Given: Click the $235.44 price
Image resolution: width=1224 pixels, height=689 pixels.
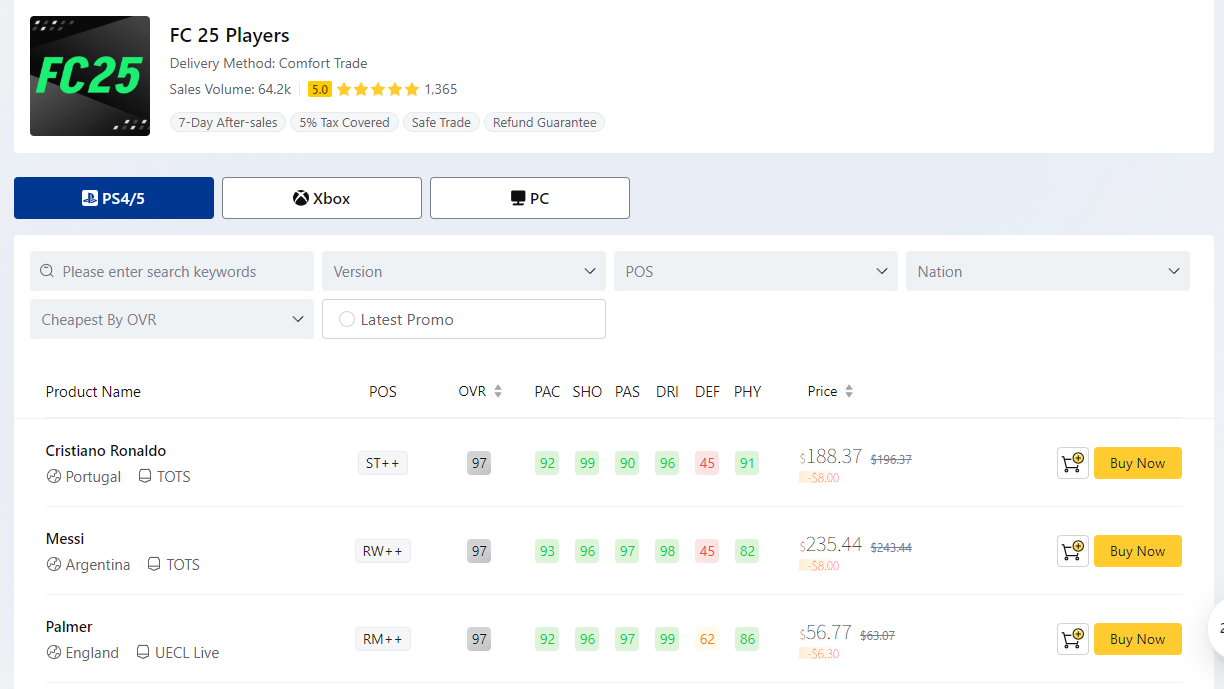Looking at the screenshot, I should coord(831,544).
